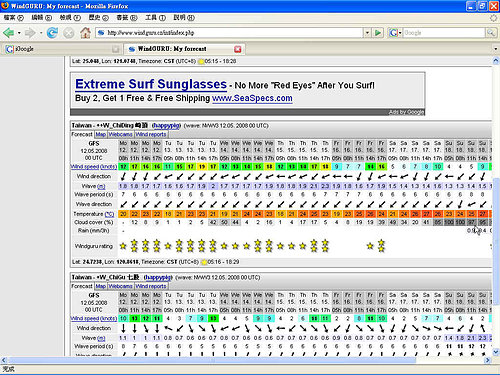
Task: Select Forecast tab of ChiGu spot
Action: click(82, 286)
